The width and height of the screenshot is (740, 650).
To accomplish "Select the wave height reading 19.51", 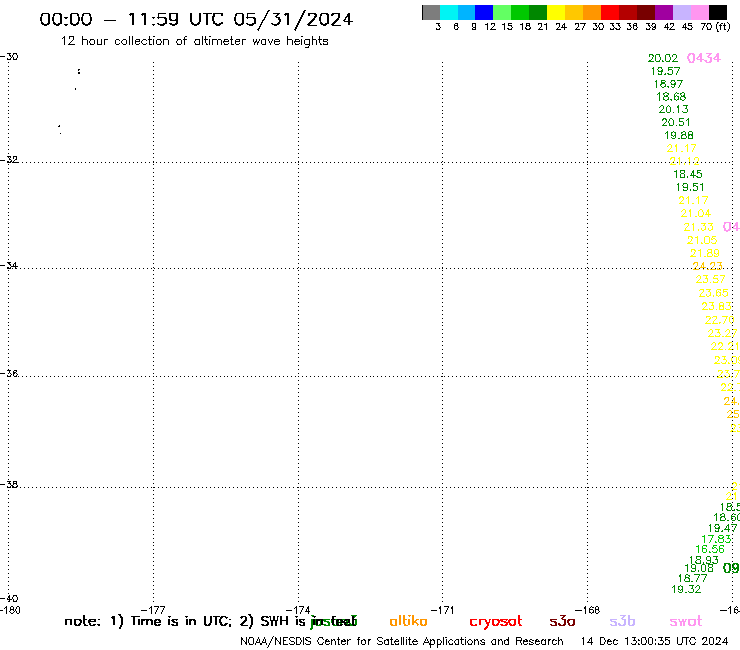I will (x=690, y=187).
